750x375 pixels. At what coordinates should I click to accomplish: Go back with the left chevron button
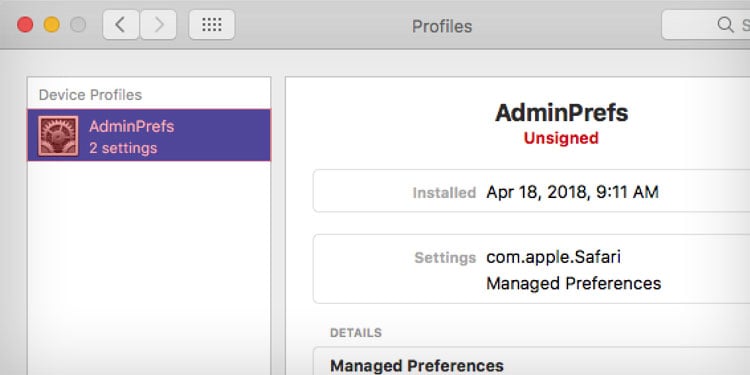[121, 24]
